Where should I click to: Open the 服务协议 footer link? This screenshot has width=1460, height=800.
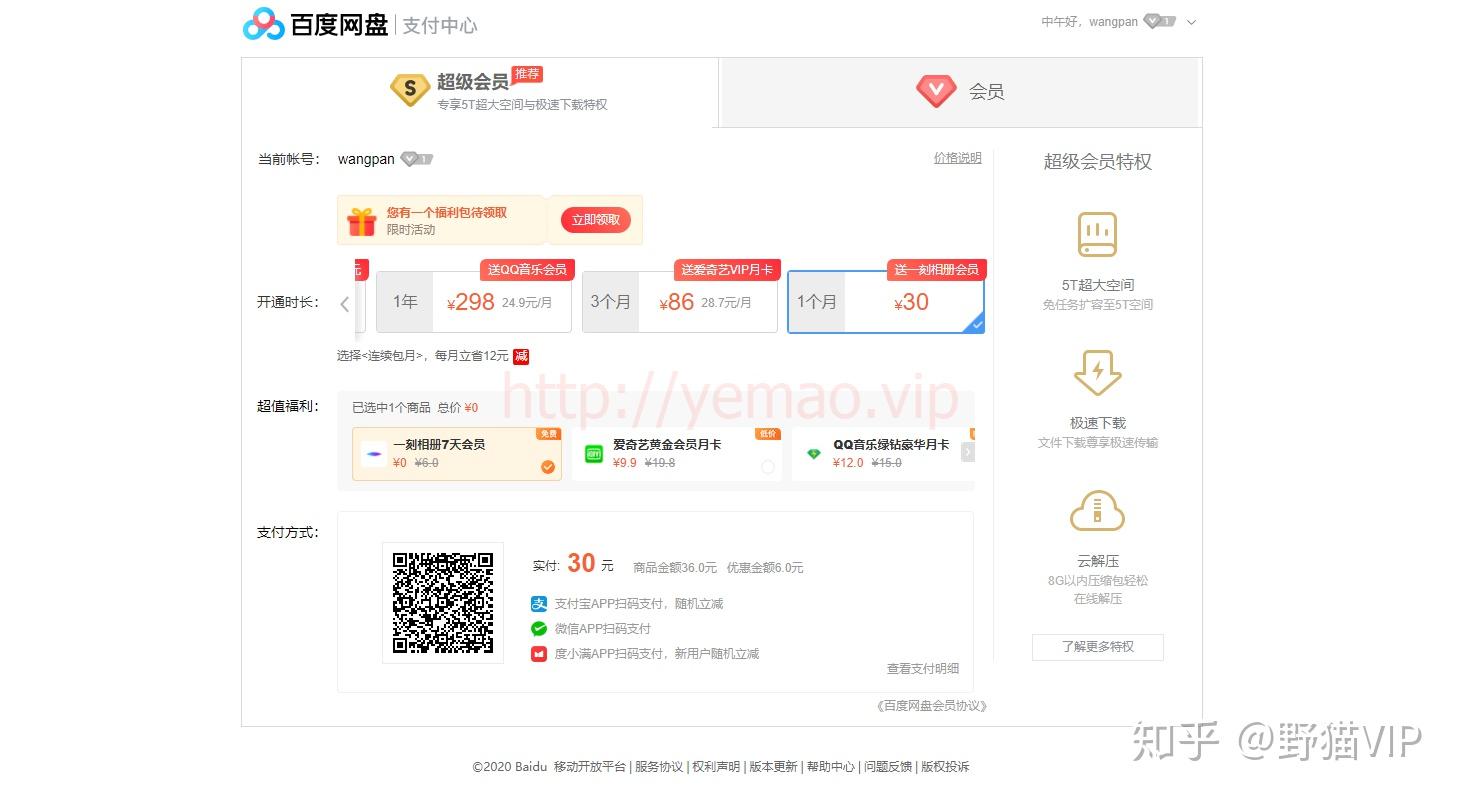point(659,767)
